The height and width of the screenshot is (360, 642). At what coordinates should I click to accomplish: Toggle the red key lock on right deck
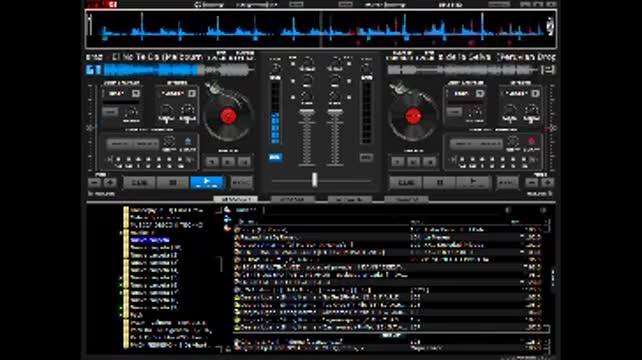[x=531, y=142]
